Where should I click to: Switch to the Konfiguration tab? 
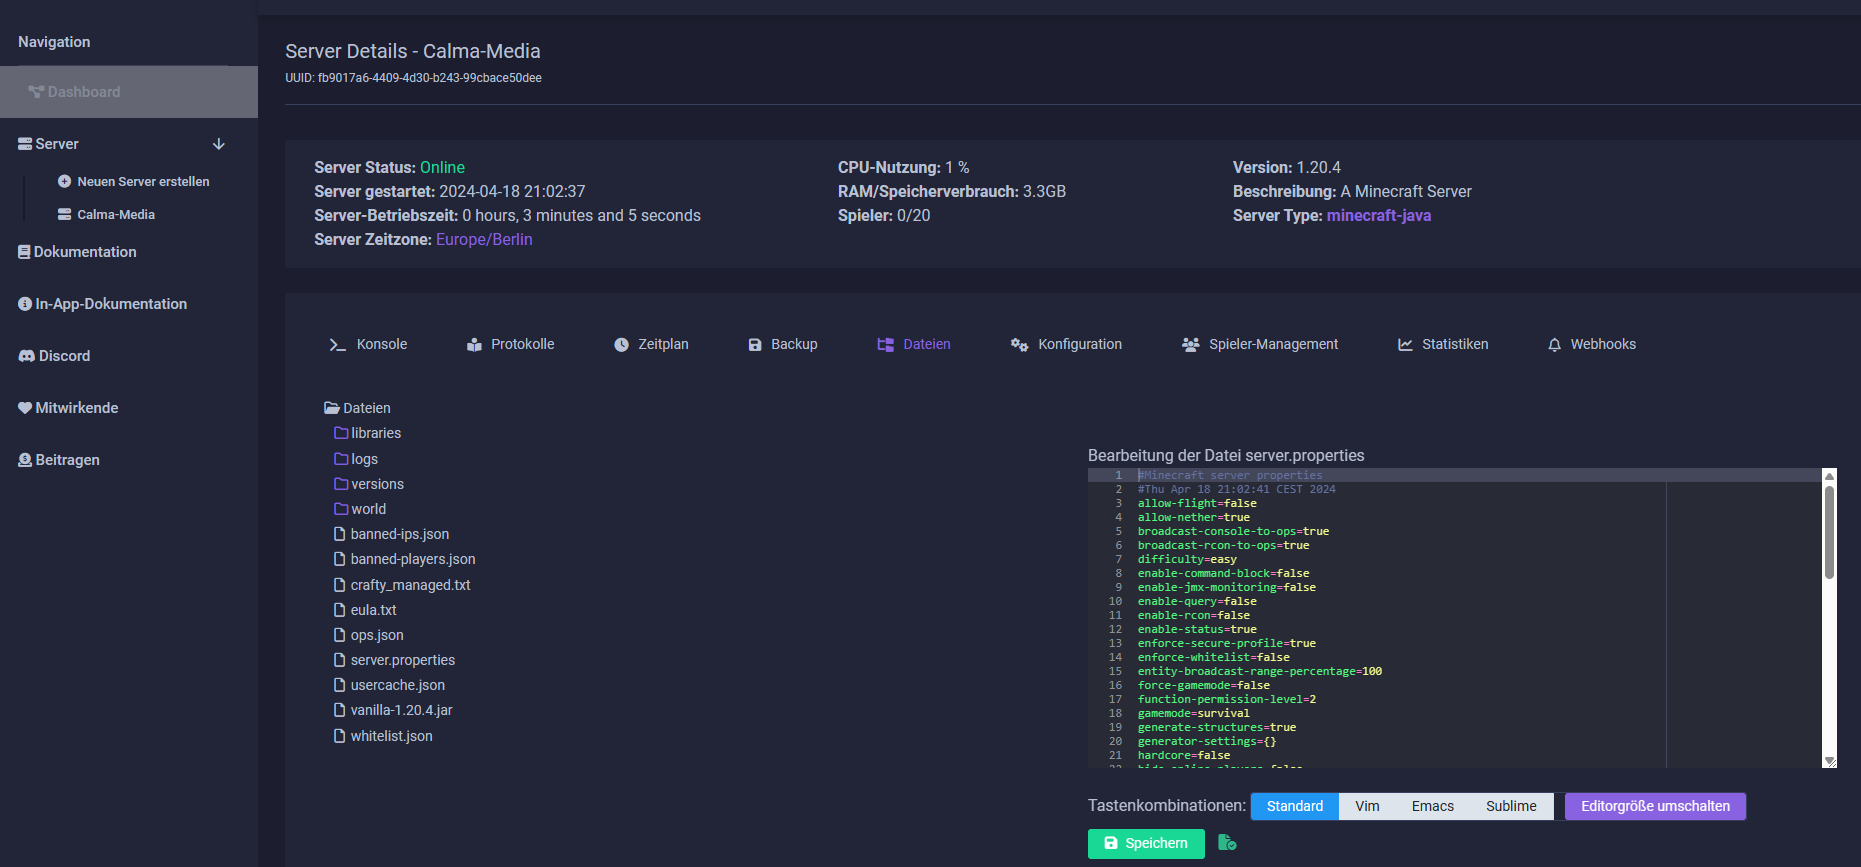click(1066, 344)
